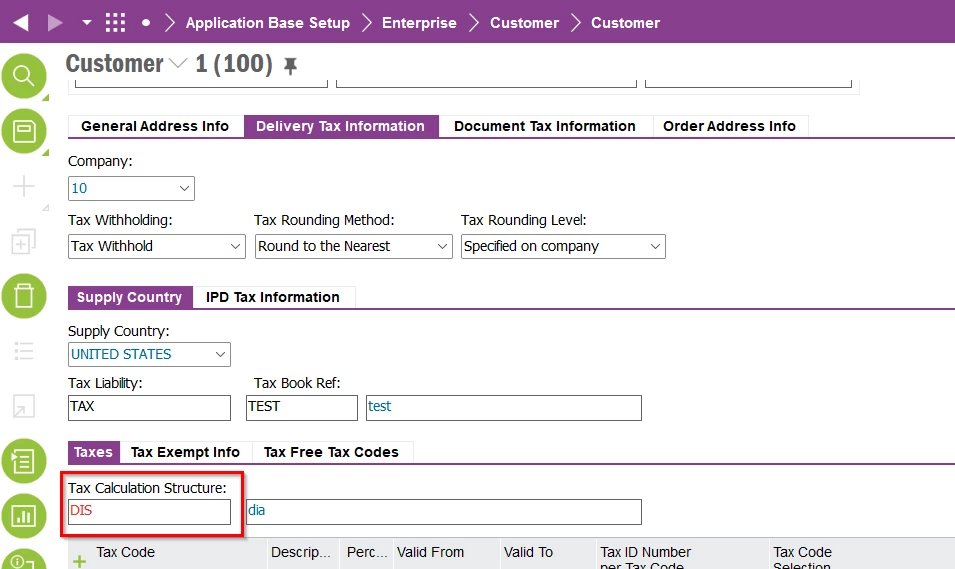Sort by the Valid From column header
This screenshot has height=569, width=955.
click(x=431, y=552)
